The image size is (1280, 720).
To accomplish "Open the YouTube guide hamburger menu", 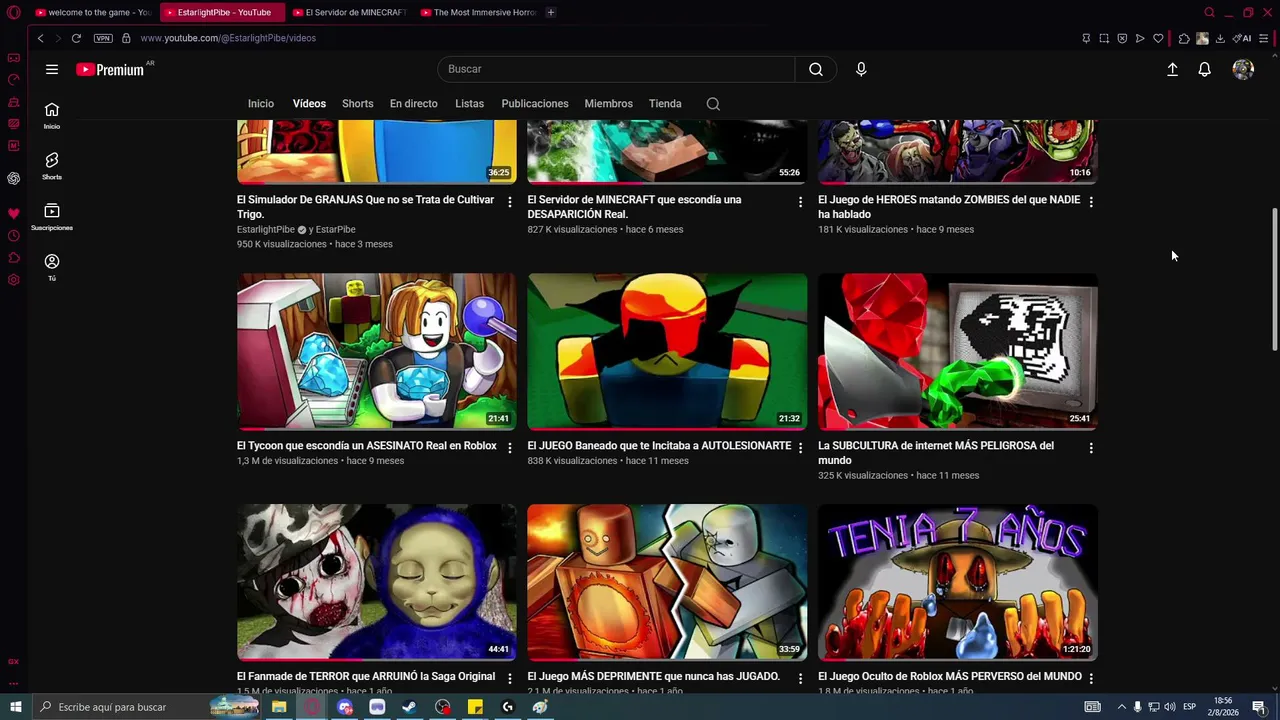I will click(52, 69).
